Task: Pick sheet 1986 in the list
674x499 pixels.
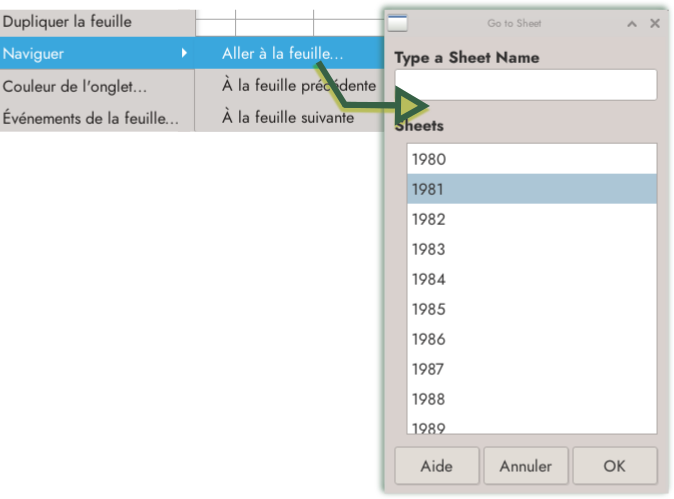Action: (x=531, y=339)
